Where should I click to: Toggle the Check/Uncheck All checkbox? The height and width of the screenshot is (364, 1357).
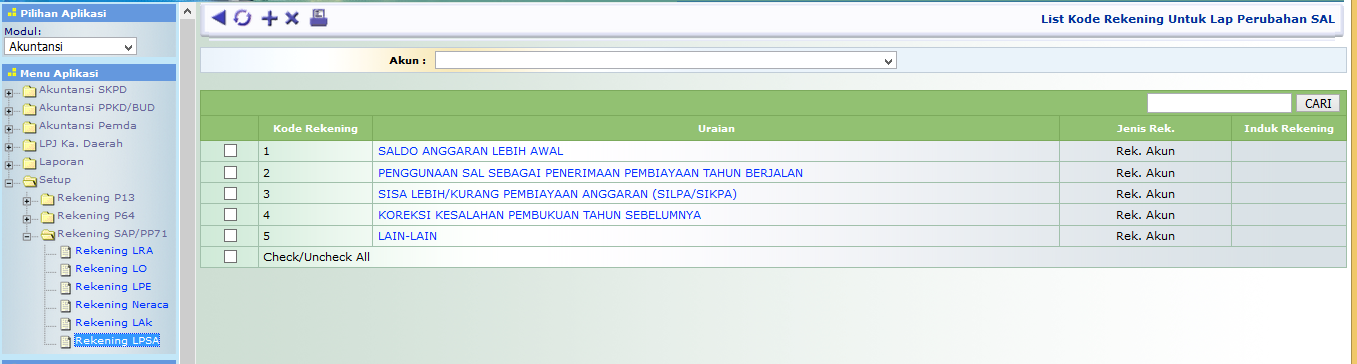230,257
